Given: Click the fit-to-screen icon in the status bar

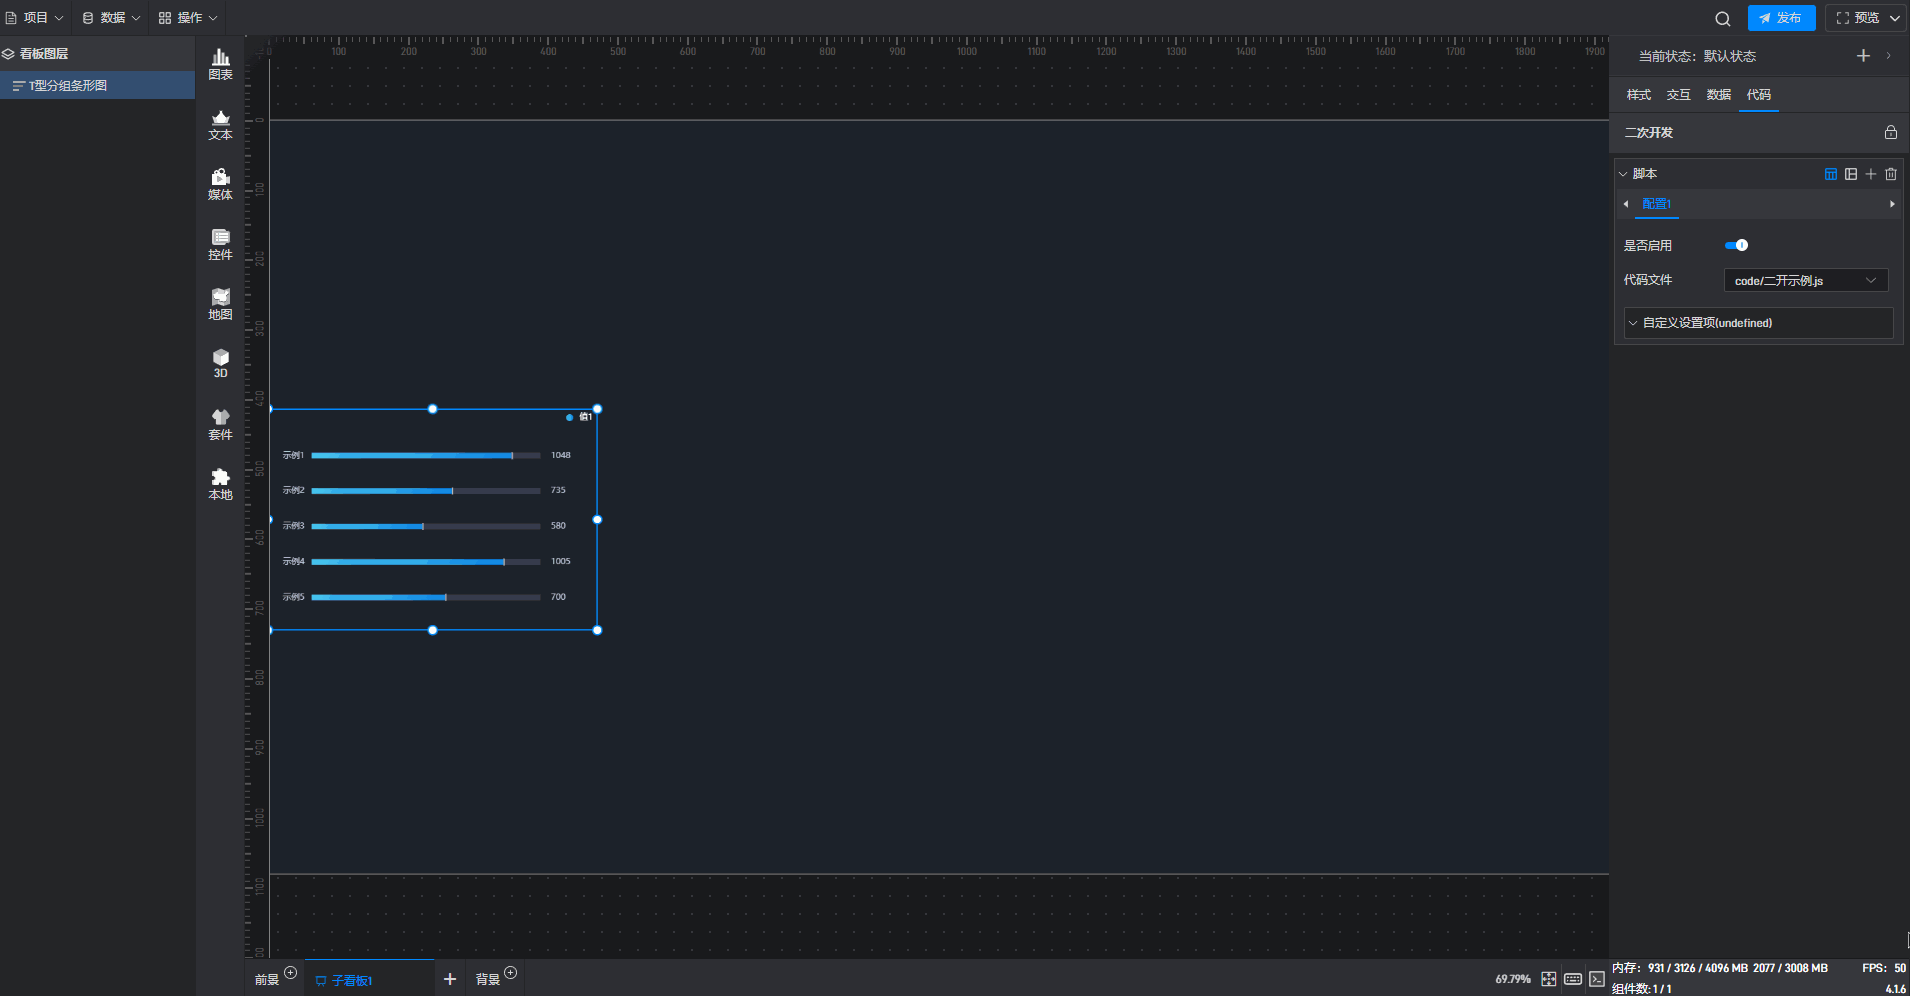Looking at the screenshot, I should (x=1548, y=979).
